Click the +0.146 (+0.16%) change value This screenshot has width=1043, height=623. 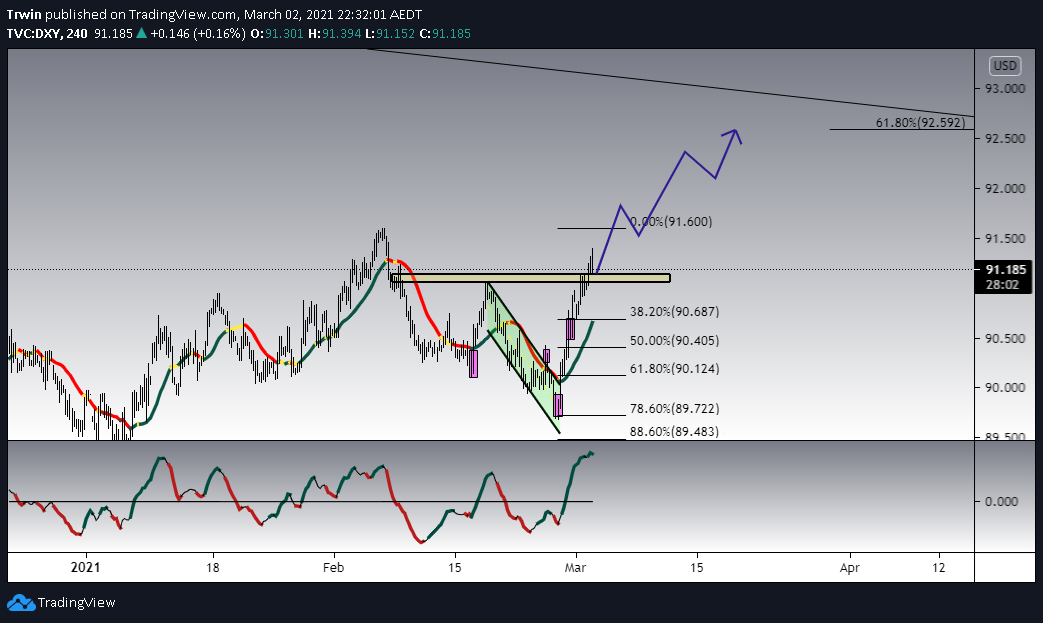click(x=198, y=33)
